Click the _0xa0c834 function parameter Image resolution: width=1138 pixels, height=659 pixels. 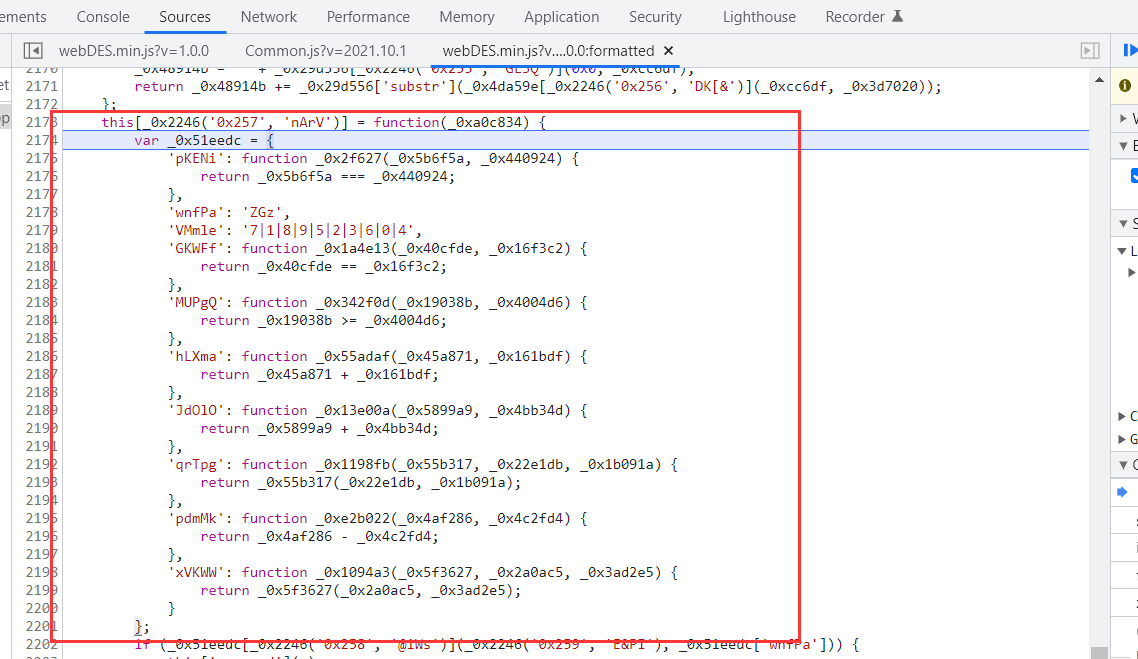click(x=483, y=123)
